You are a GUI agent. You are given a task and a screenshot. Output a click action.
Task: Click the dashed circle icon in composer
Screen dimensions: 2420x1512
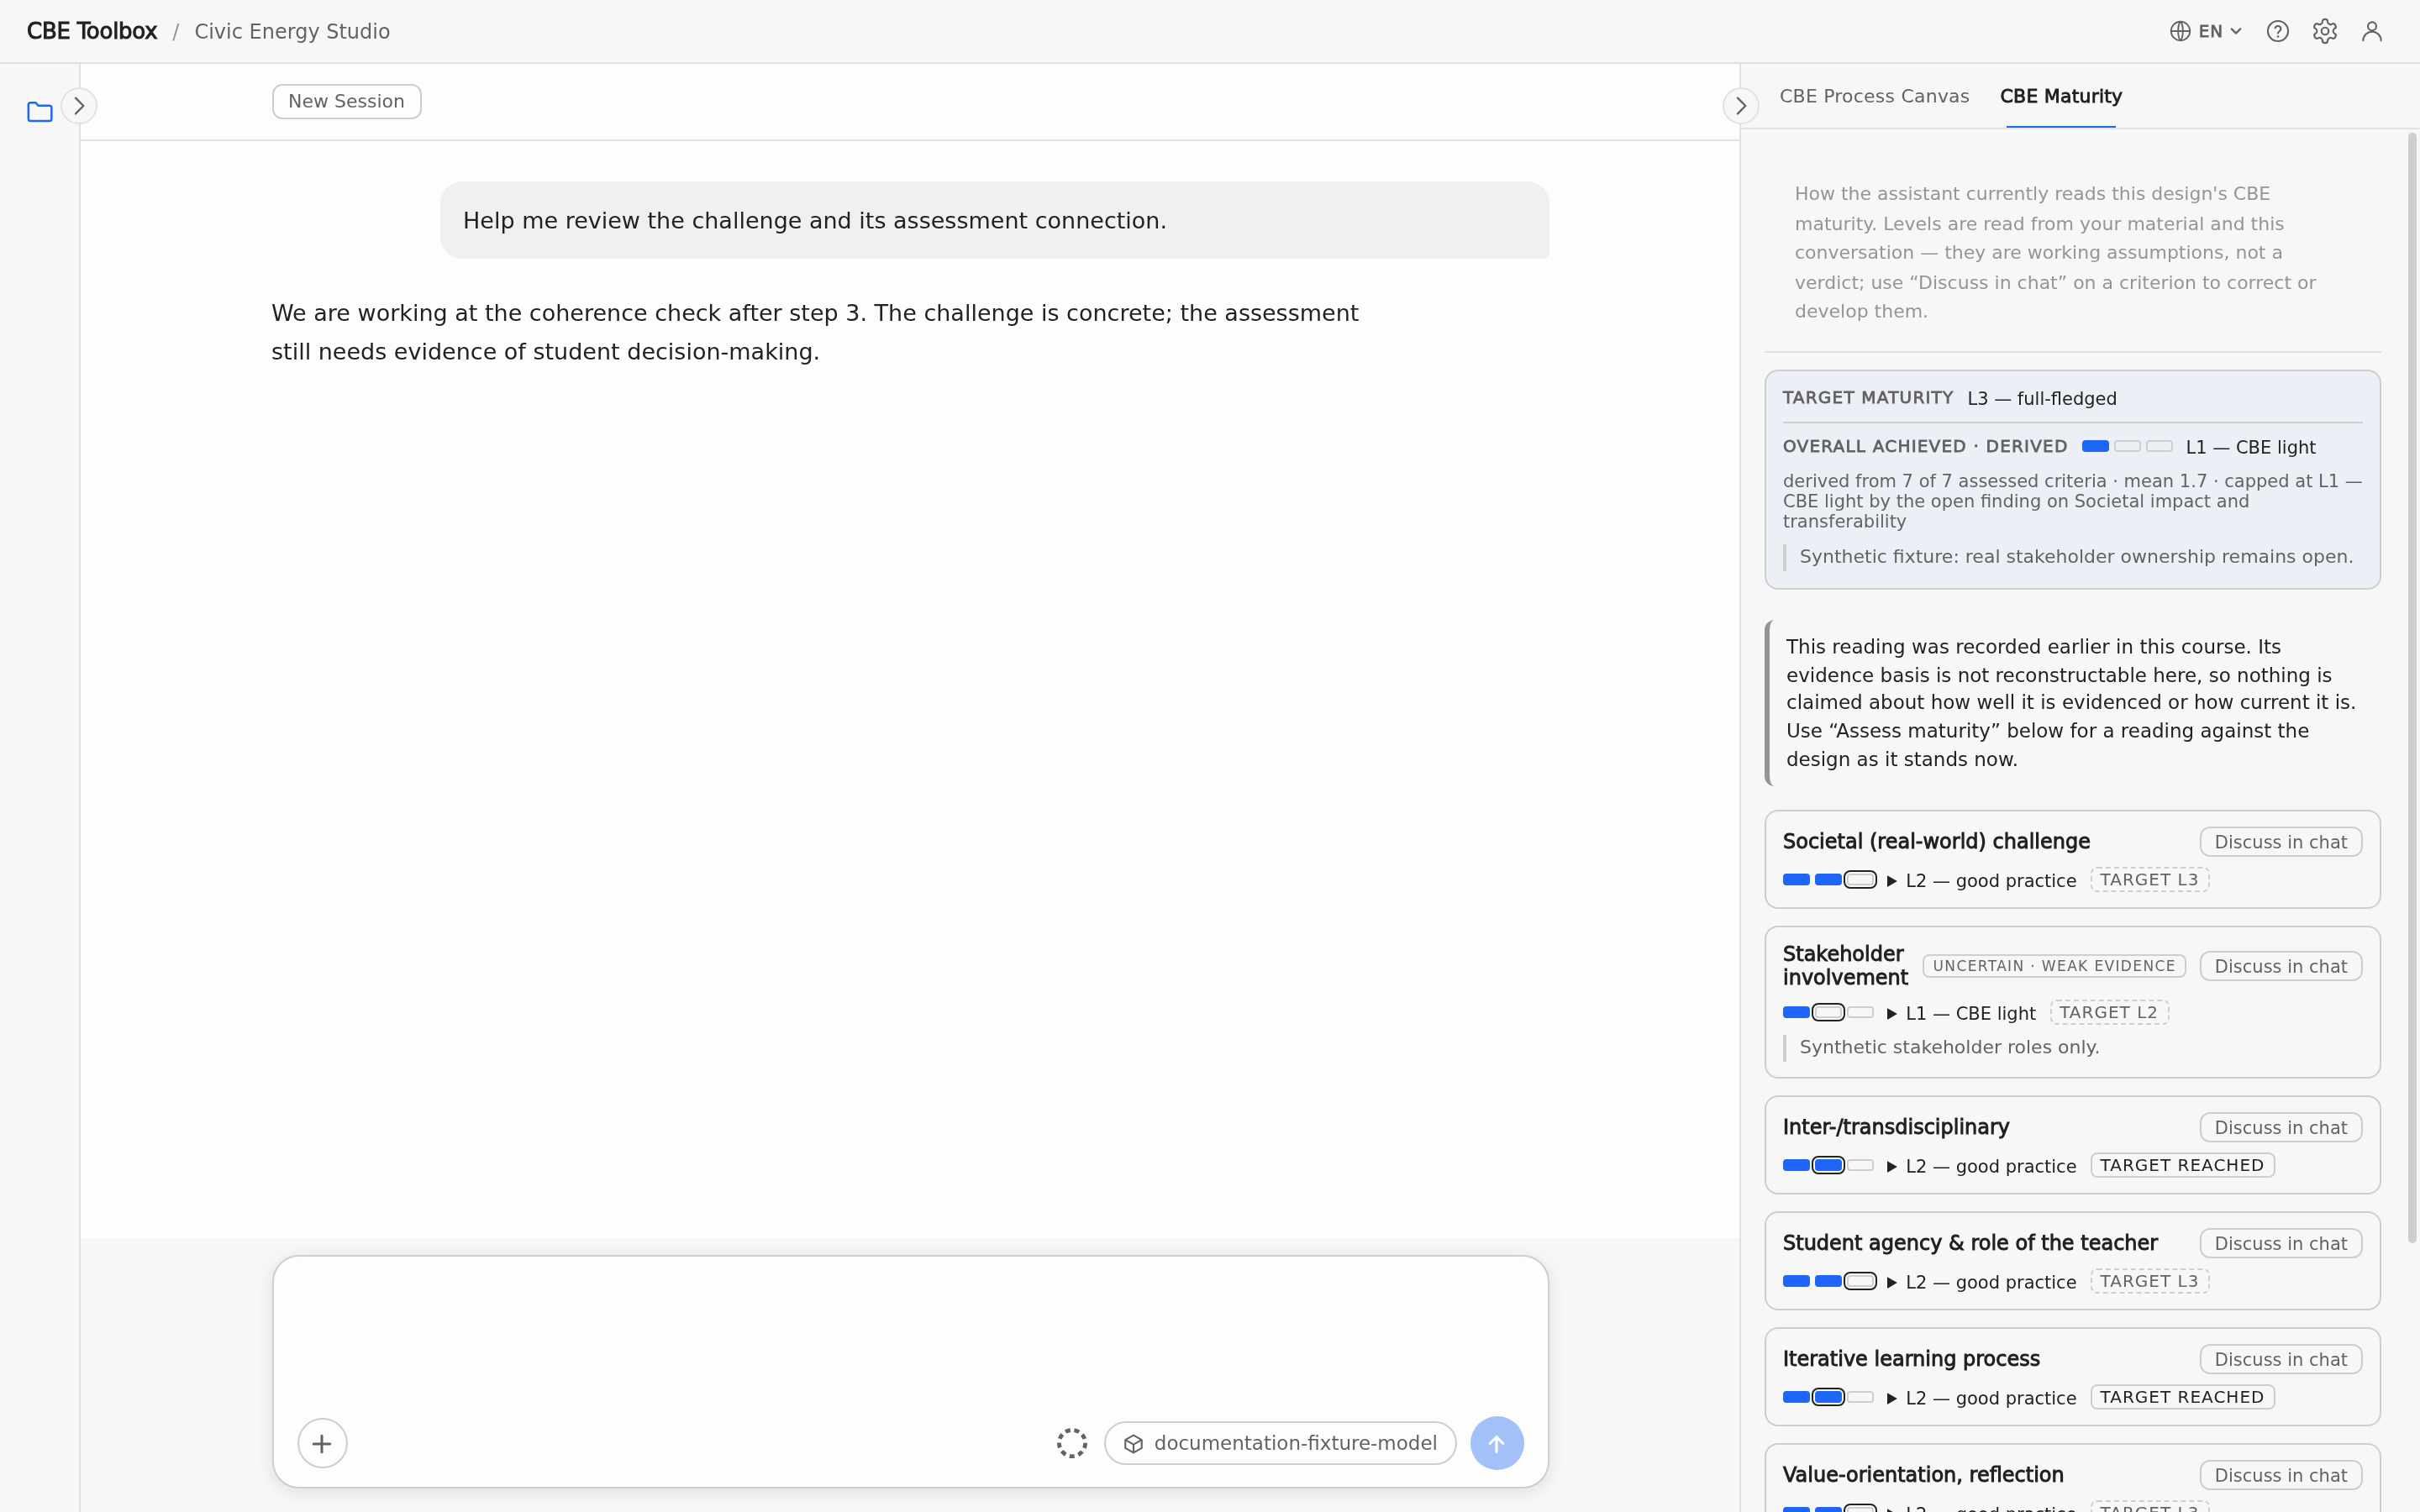click(1072, 1443)
